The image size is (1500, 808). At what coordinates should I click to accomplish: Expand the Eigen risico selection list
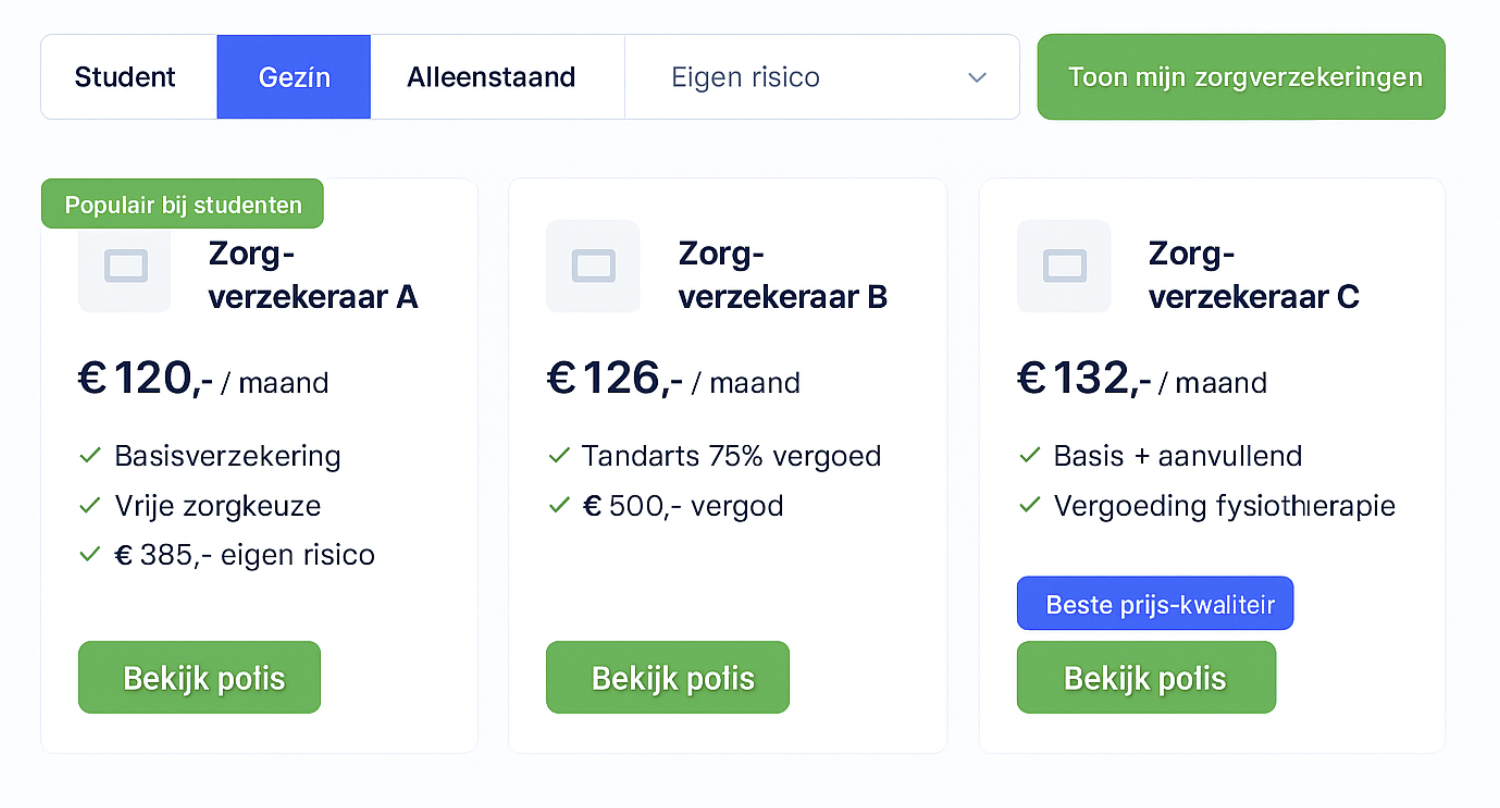[x=822, y=77]
